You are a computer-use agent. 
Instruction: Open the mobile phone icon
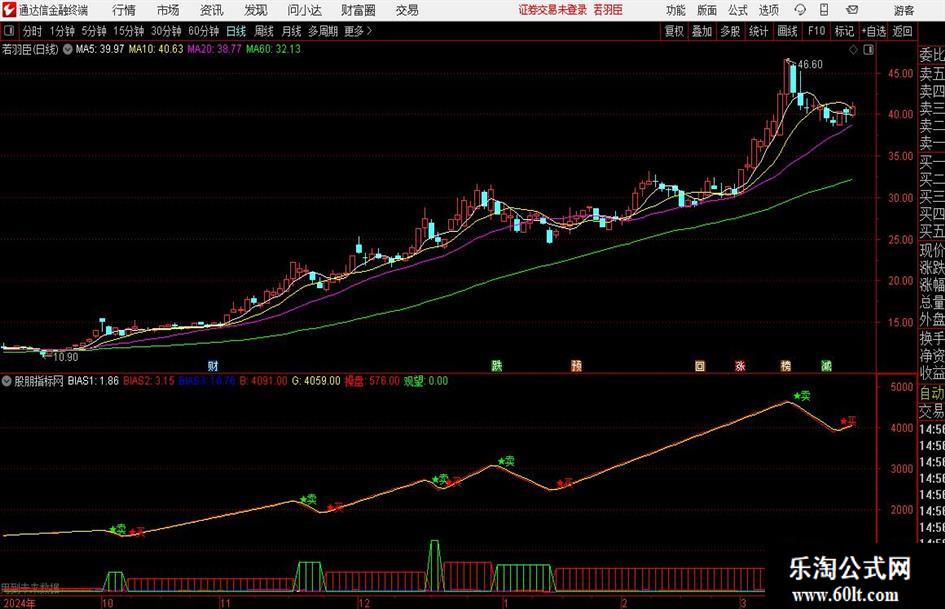(824, 10)
